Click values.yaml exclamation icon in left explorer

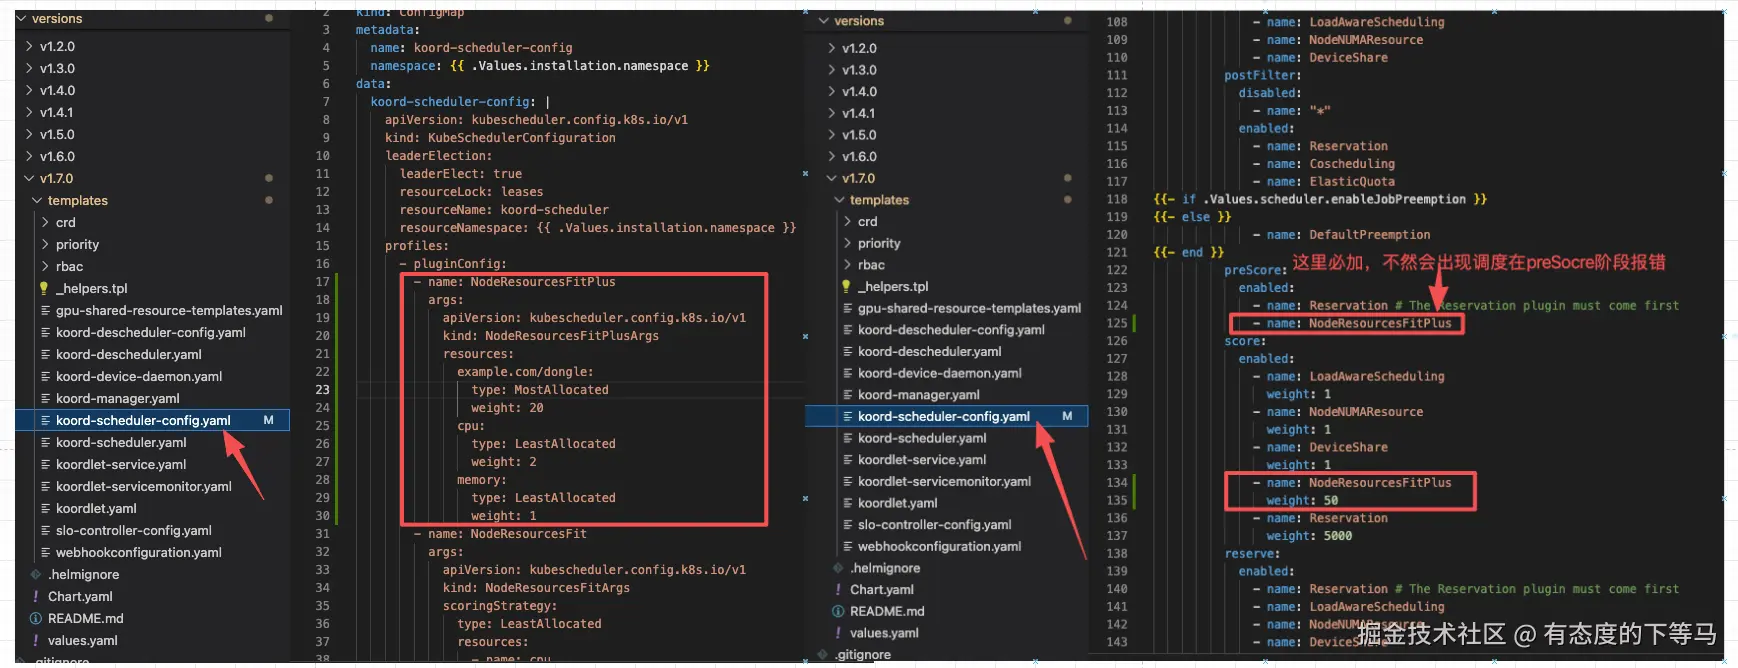[36, 640]
